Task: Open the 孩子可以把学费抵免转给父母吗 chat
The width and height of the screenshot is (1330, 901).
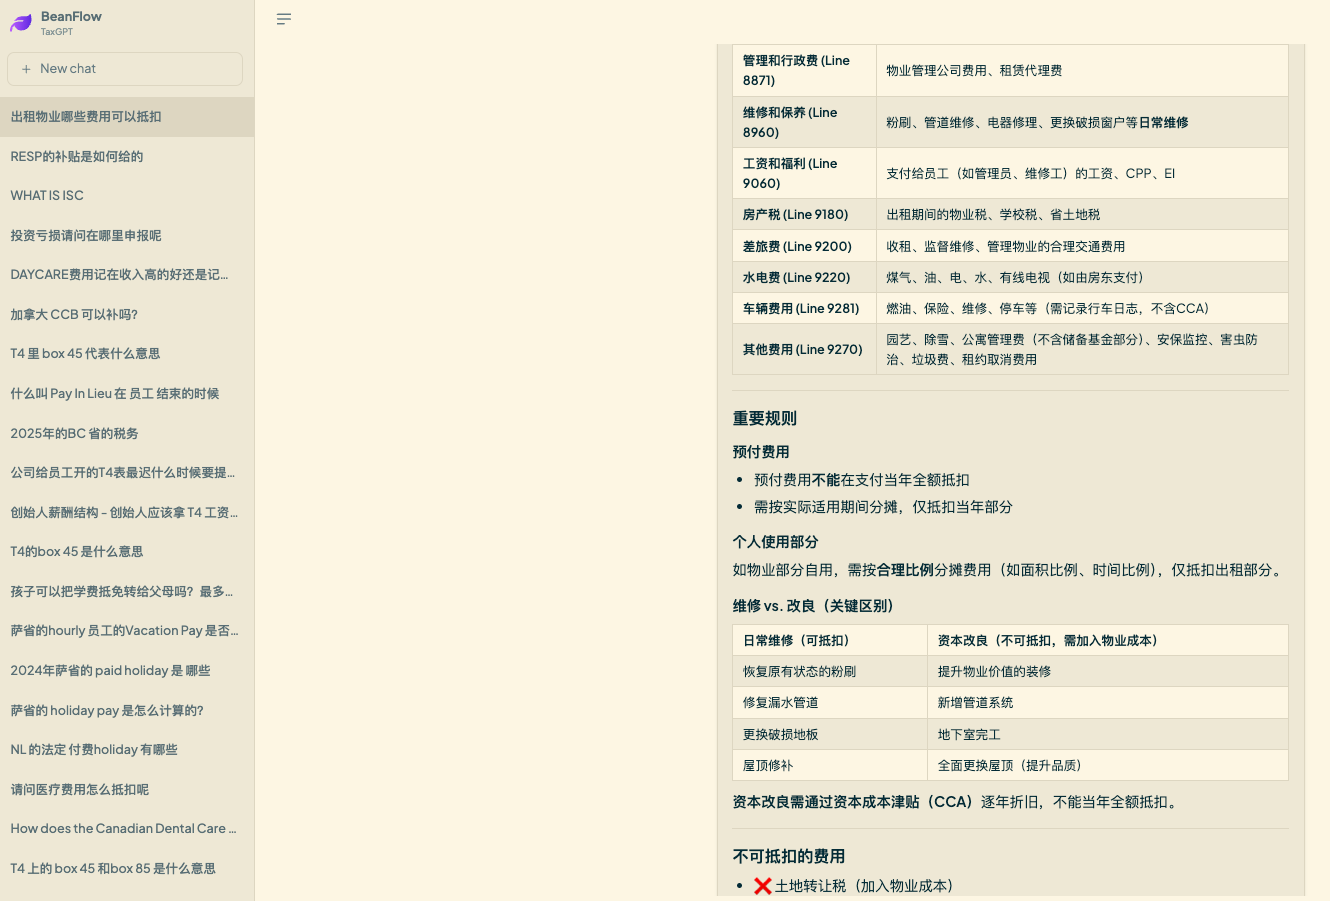Action: pyautogui.click(x=121, y=592)
